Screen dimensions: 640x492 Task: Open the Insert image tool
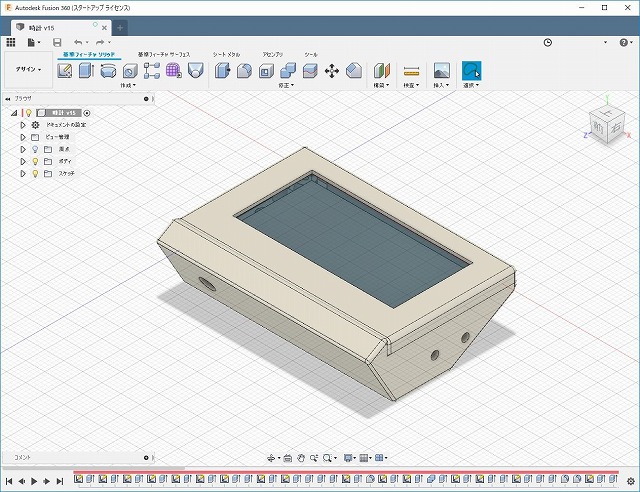pos(442,71)
